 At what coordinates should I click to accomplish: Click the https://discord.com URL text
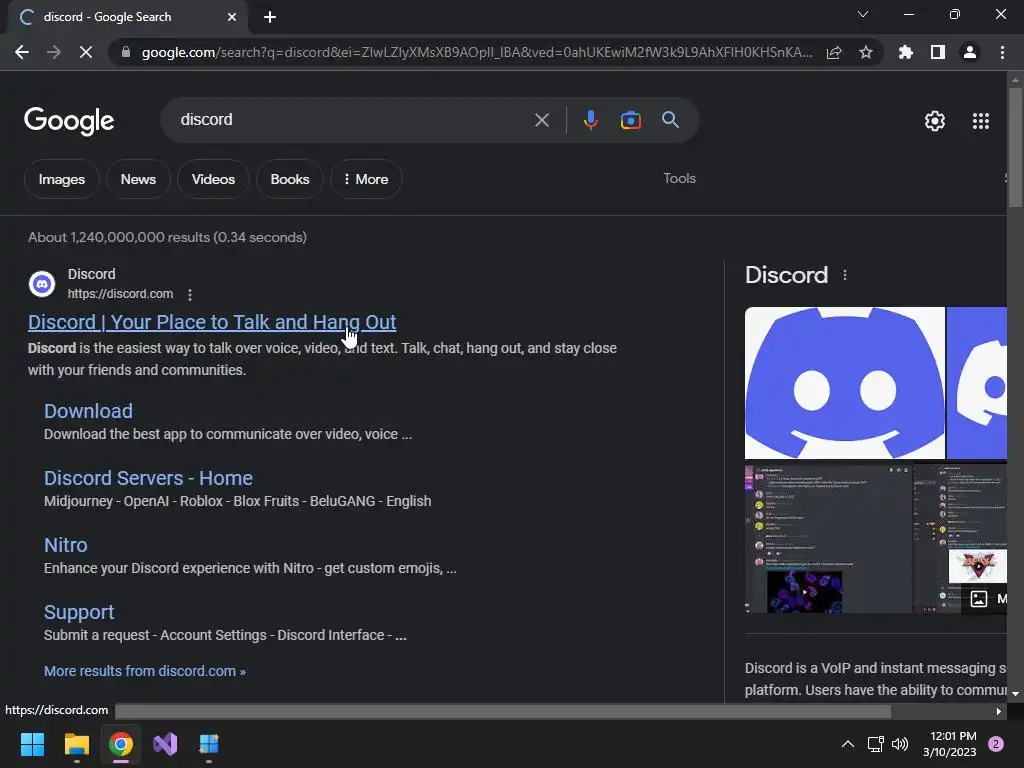click(x=120, y=294)
